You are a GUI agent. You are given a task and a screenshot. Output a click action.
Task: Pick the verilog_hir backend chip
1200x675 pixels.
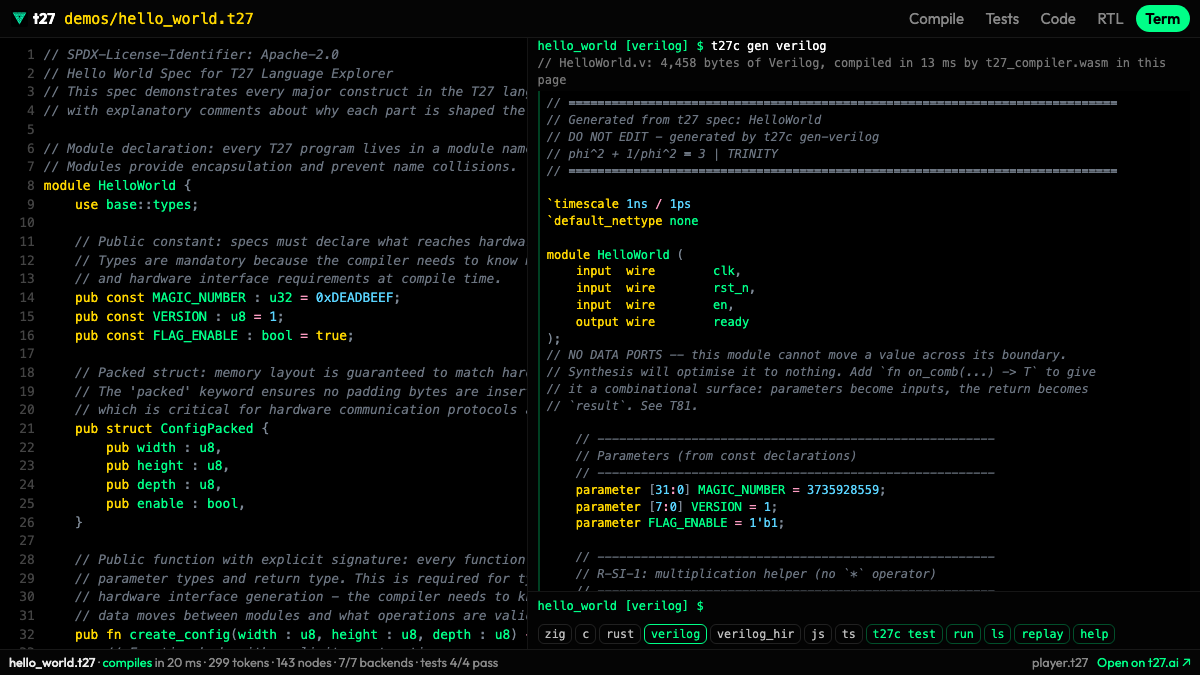click(755, 634)
